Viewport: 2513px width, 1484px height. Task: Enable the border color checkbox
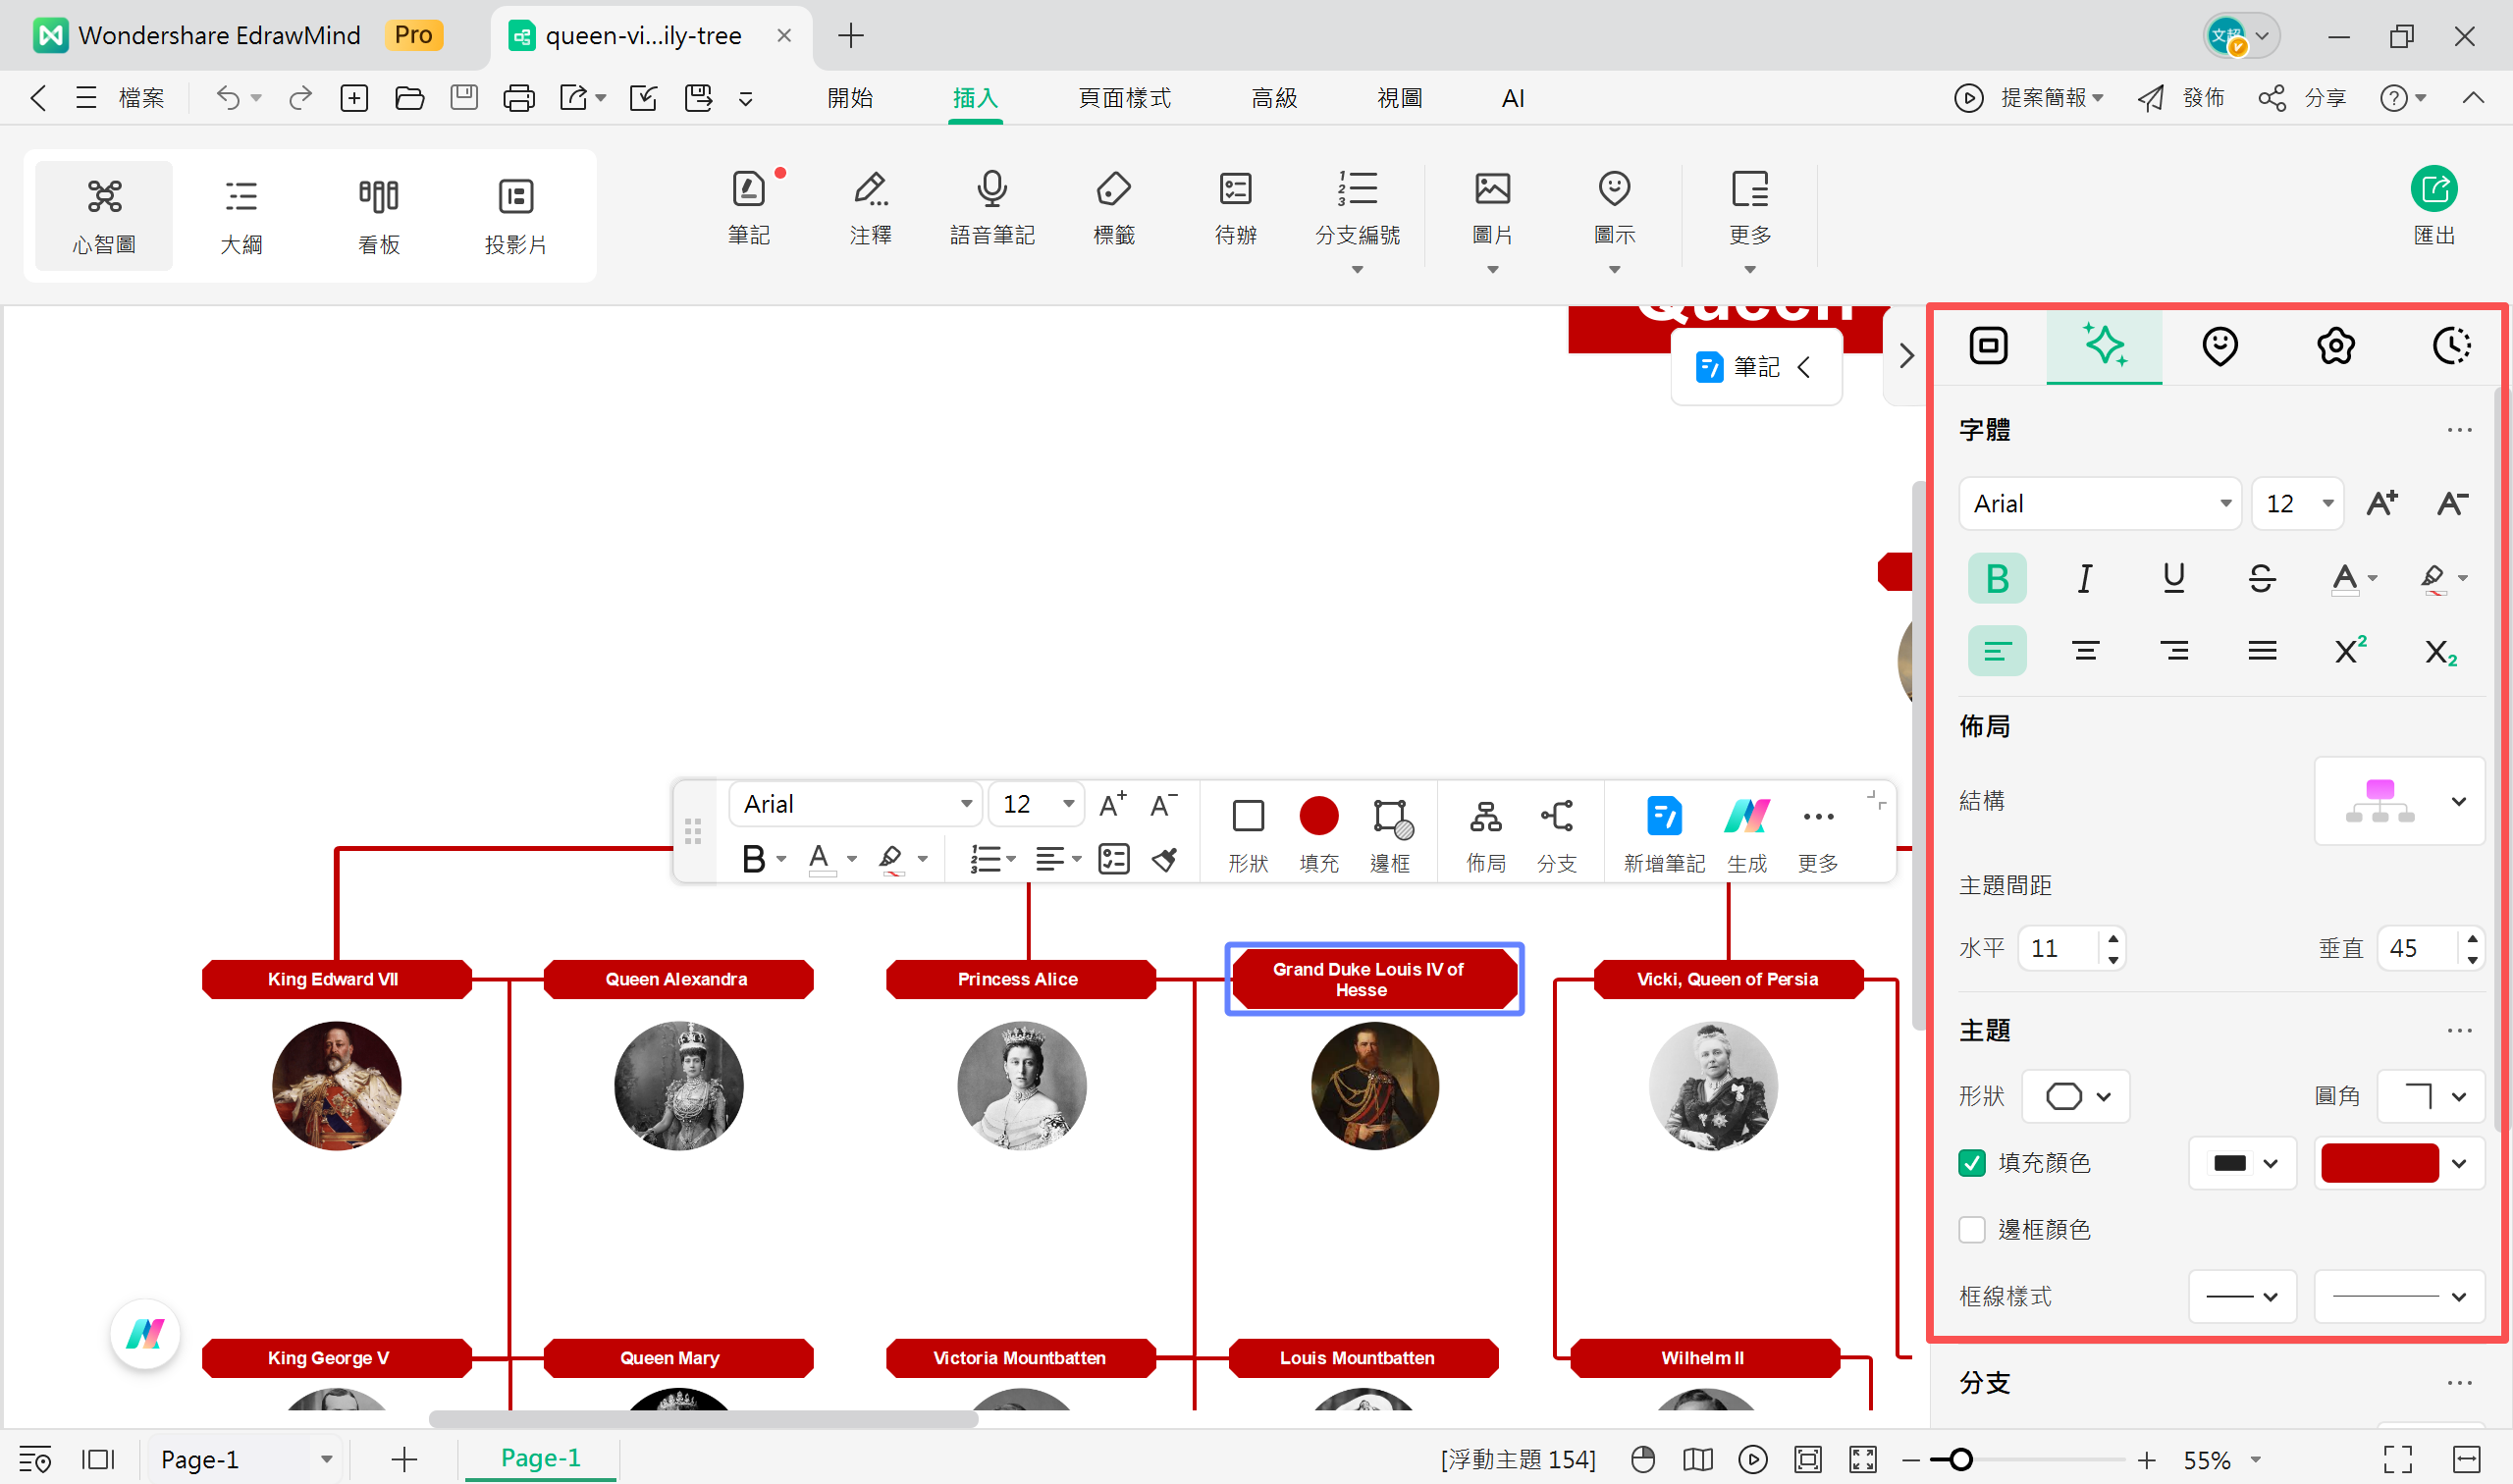pos(1971,1230)
